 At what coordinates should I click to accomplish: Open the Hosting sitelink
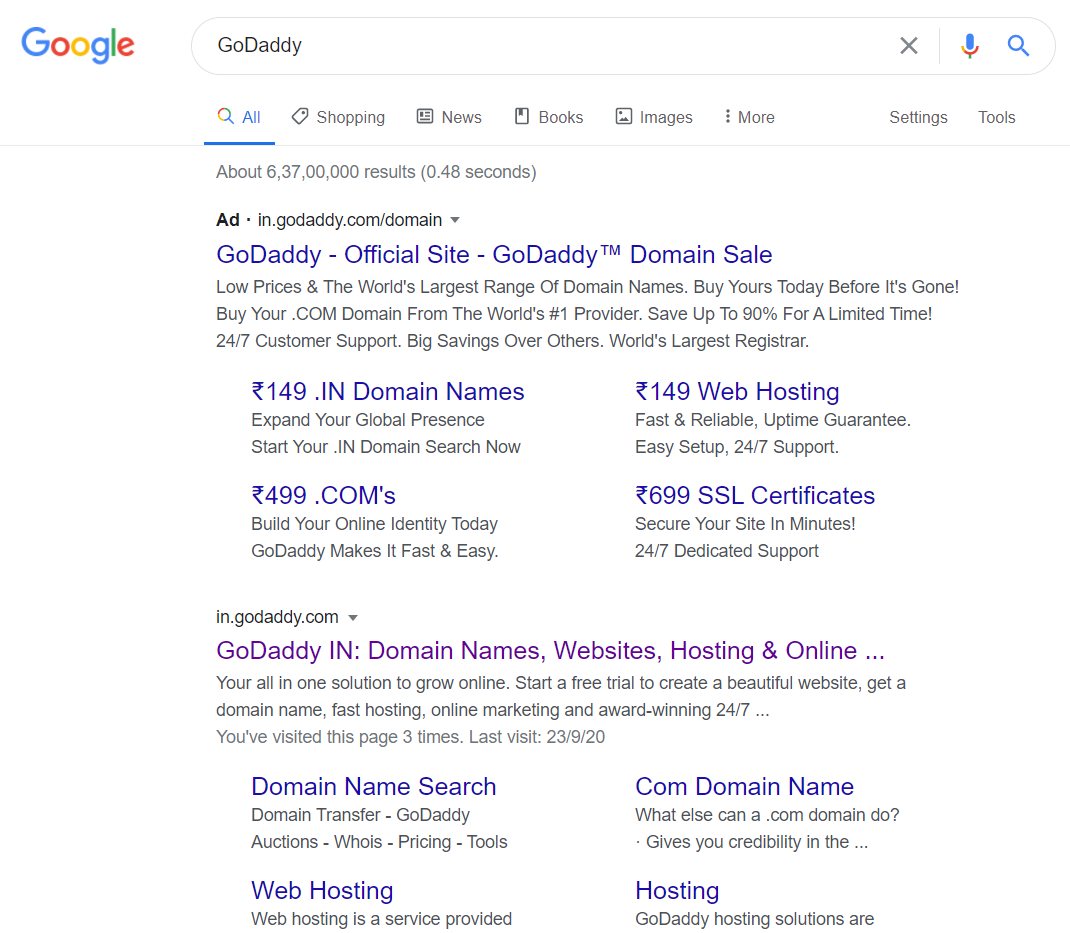[x=677, y=891]
